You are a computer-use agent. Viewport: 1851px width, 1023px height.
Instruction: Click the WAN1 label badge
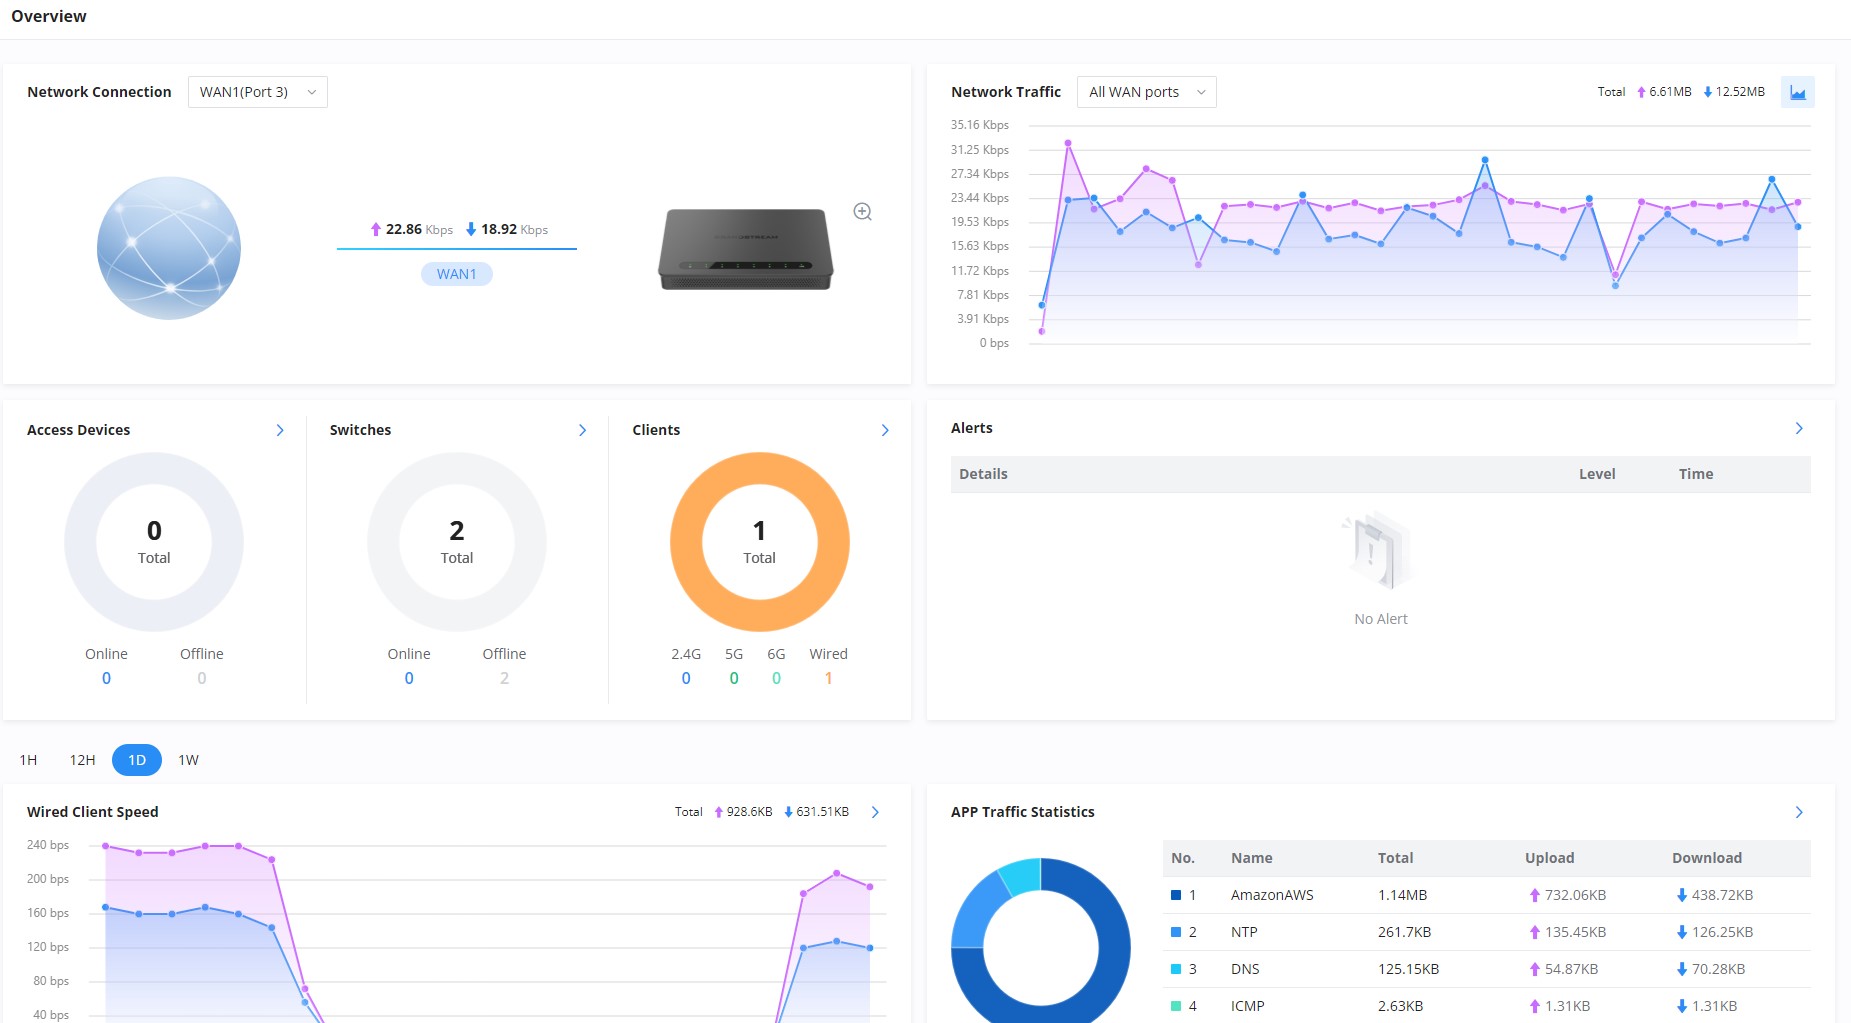pos(457,274)
